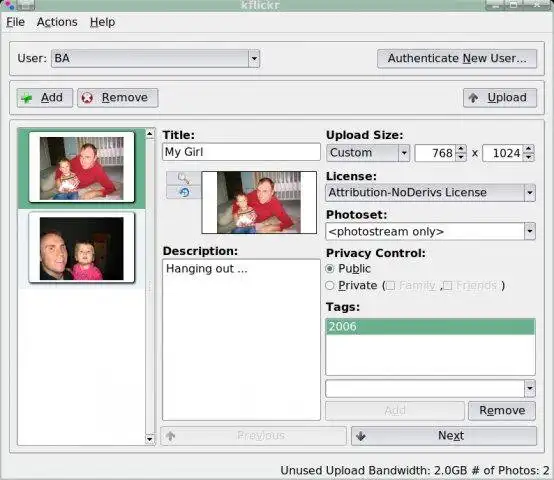This screenshot has height=480, width=554.
Task: Click the # of Photos: 2 status text
Action: pos(511,471)
